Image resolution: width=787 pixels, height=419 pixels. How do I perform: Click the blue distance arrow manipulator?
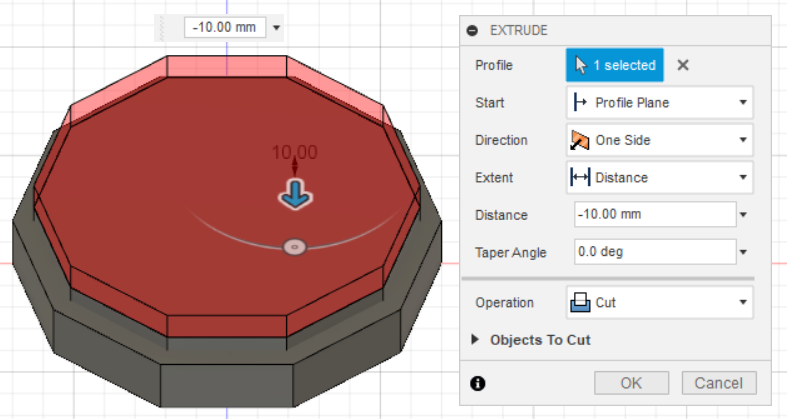pos(295,195)
